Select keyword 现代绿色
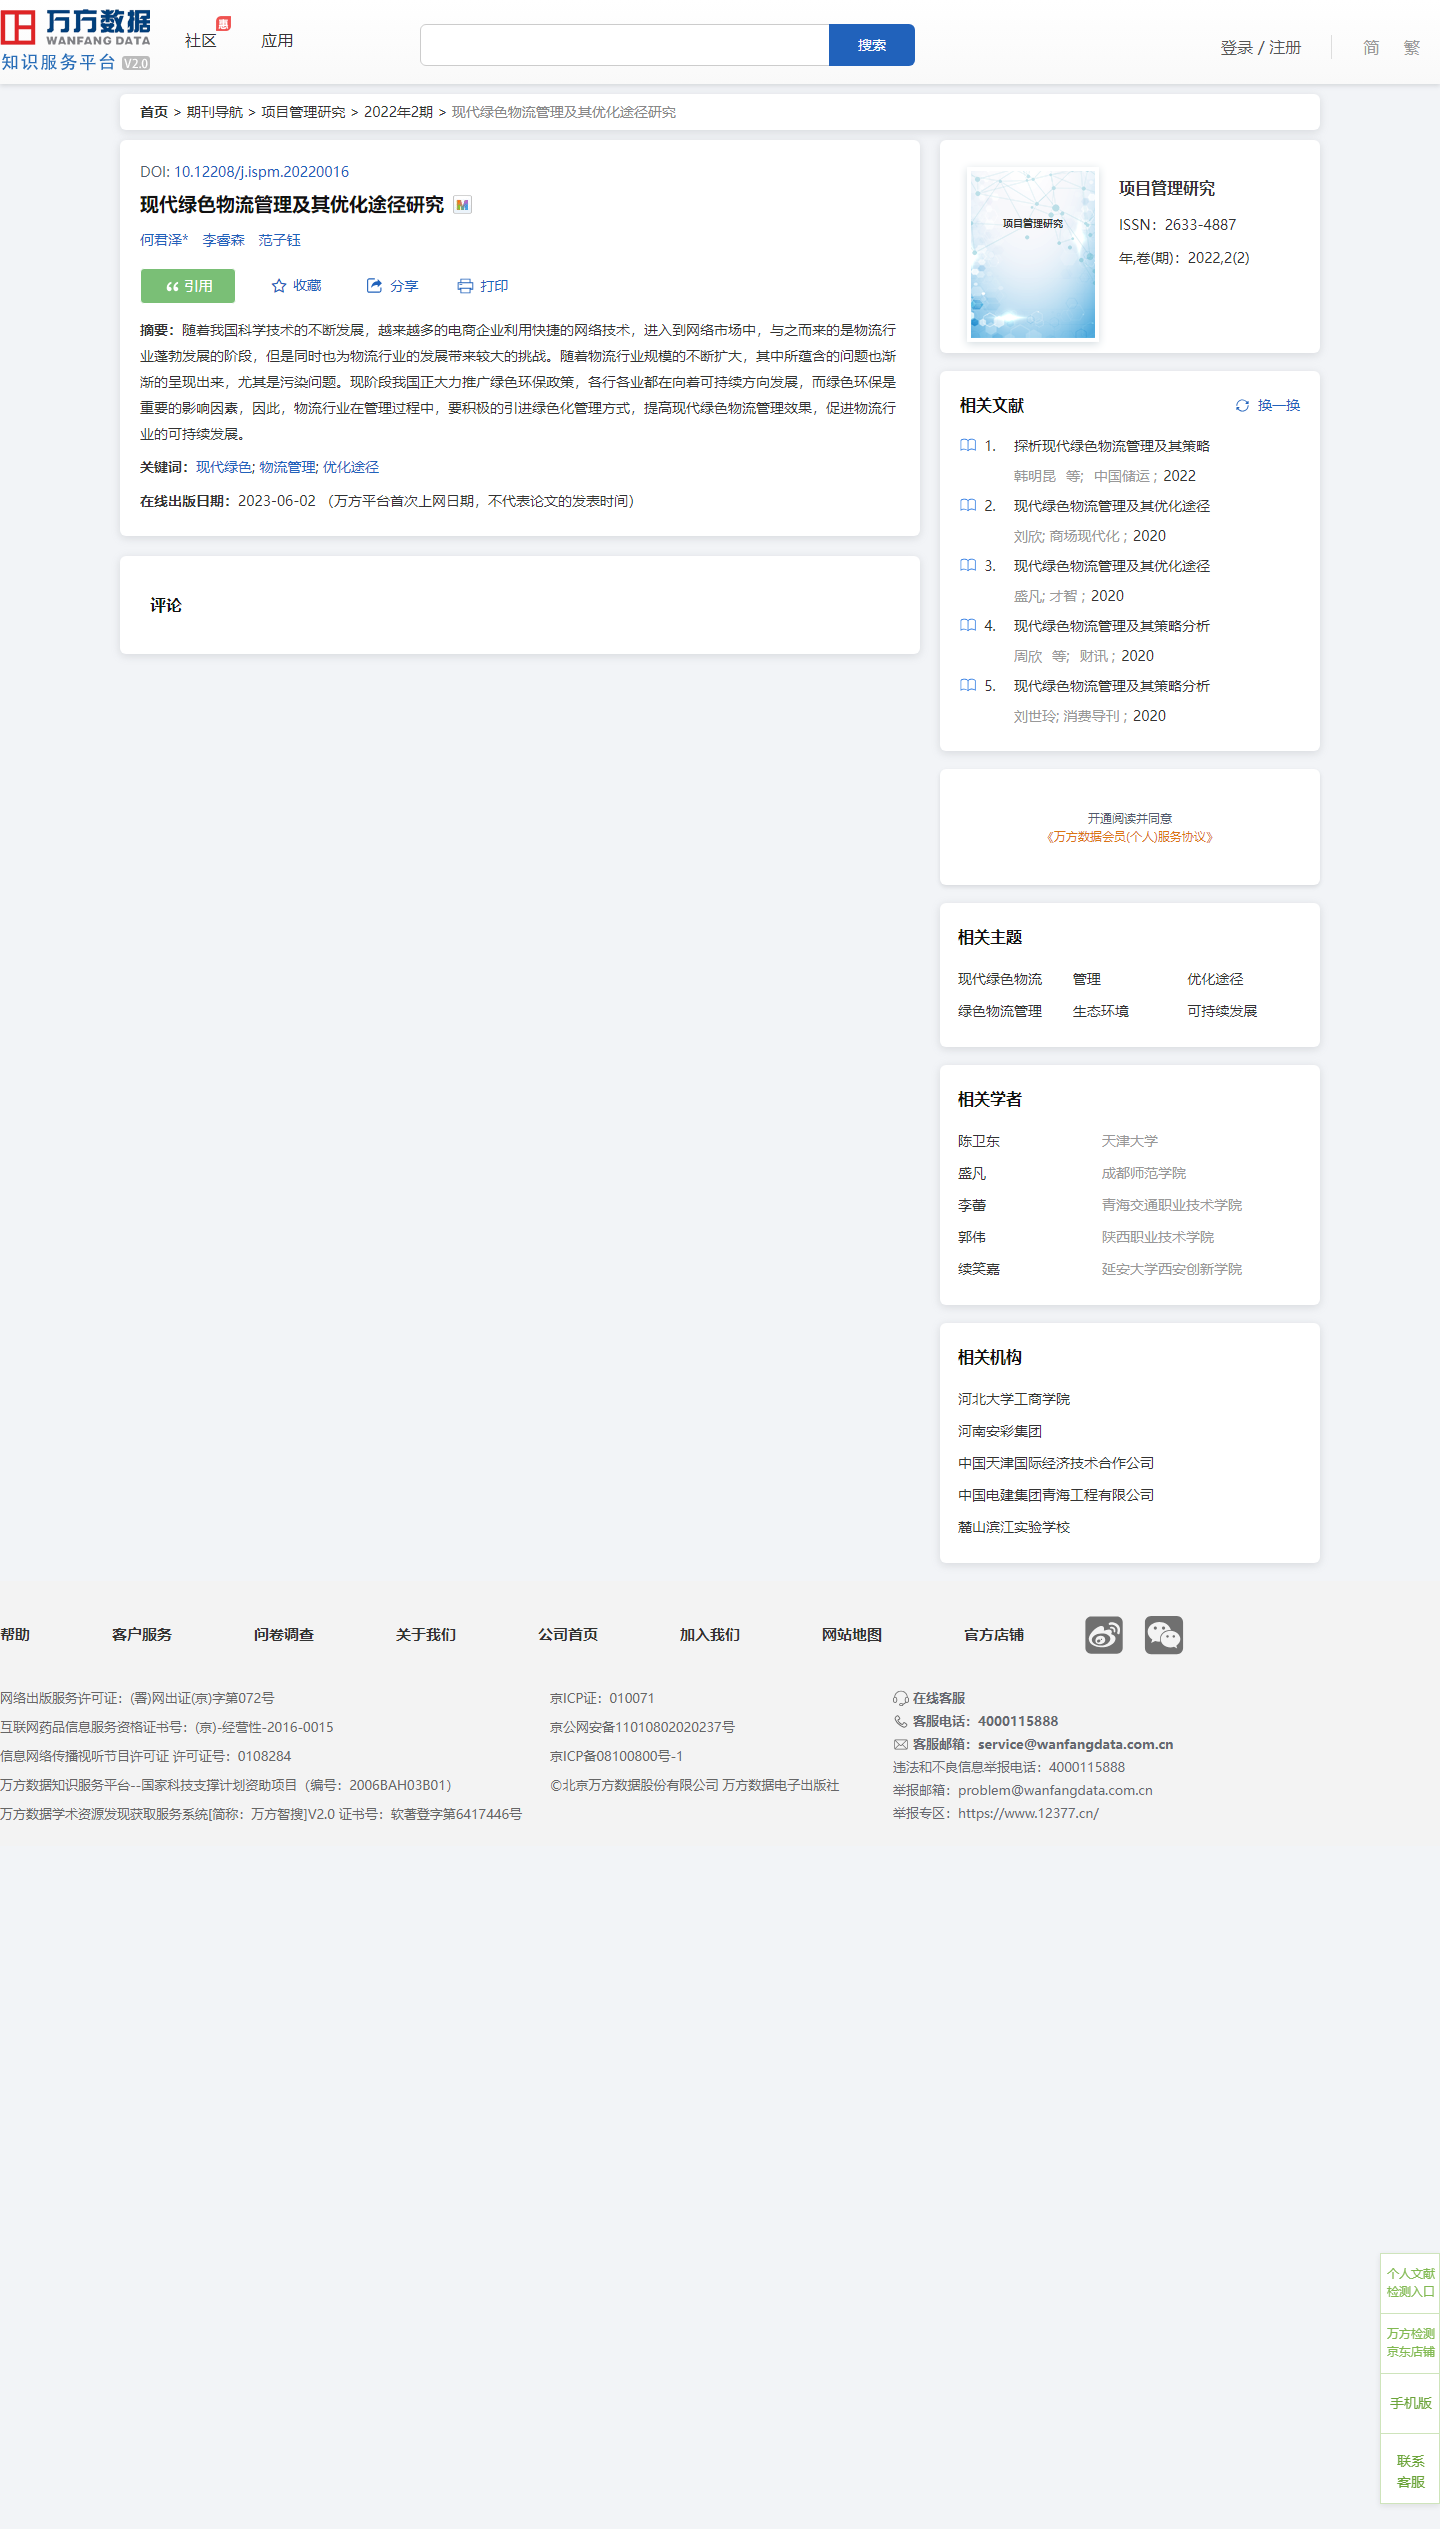This screenshot has height=2529, width=1440. pyautogui.click(x=224, y=467)
